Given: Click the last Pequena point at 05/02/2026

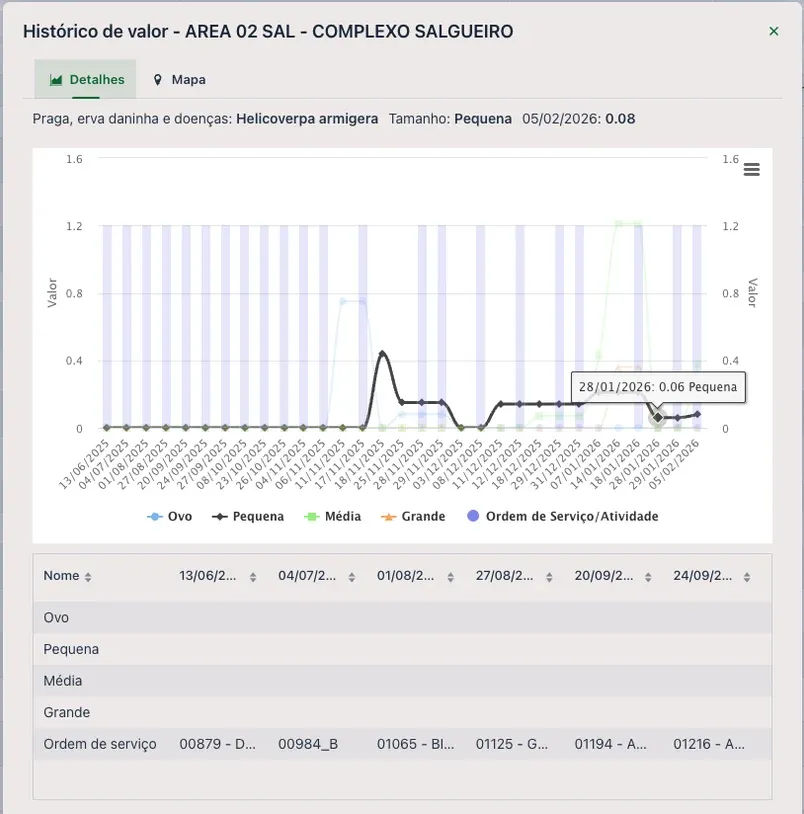Looking at the screenshot, I should click(697, 414).
